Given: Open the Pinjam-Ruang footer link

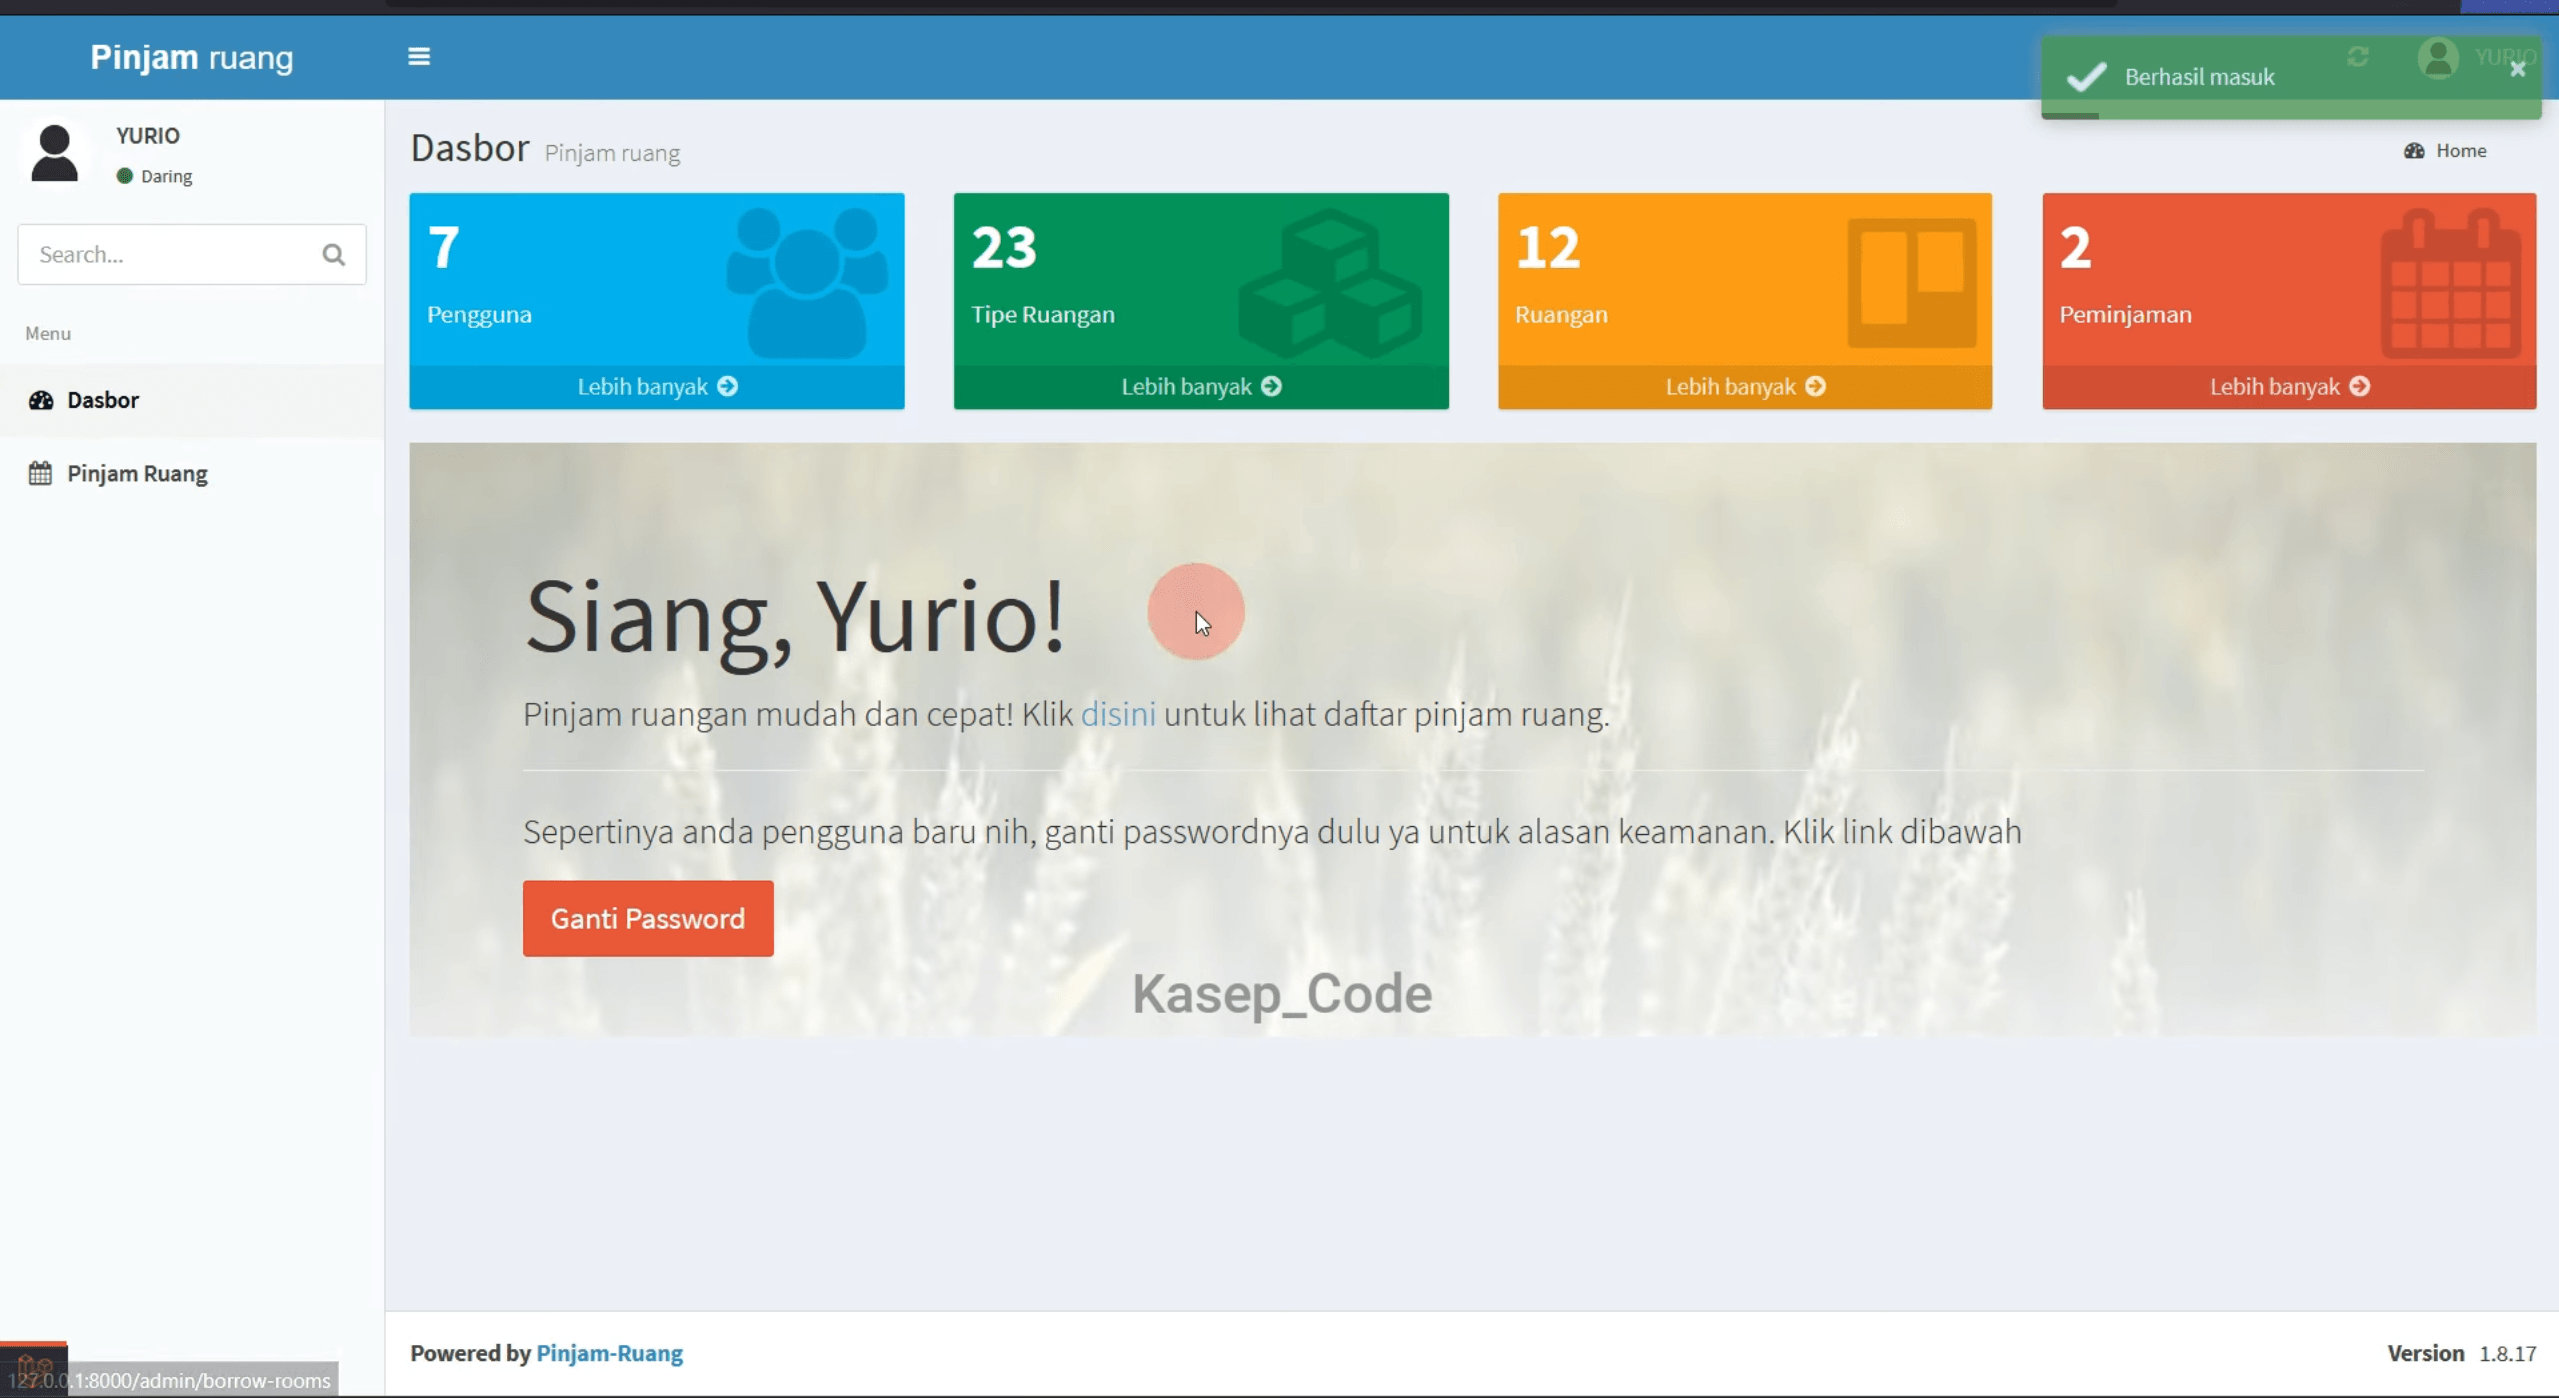Looking at the screenshot, I should coord(610,1353).
